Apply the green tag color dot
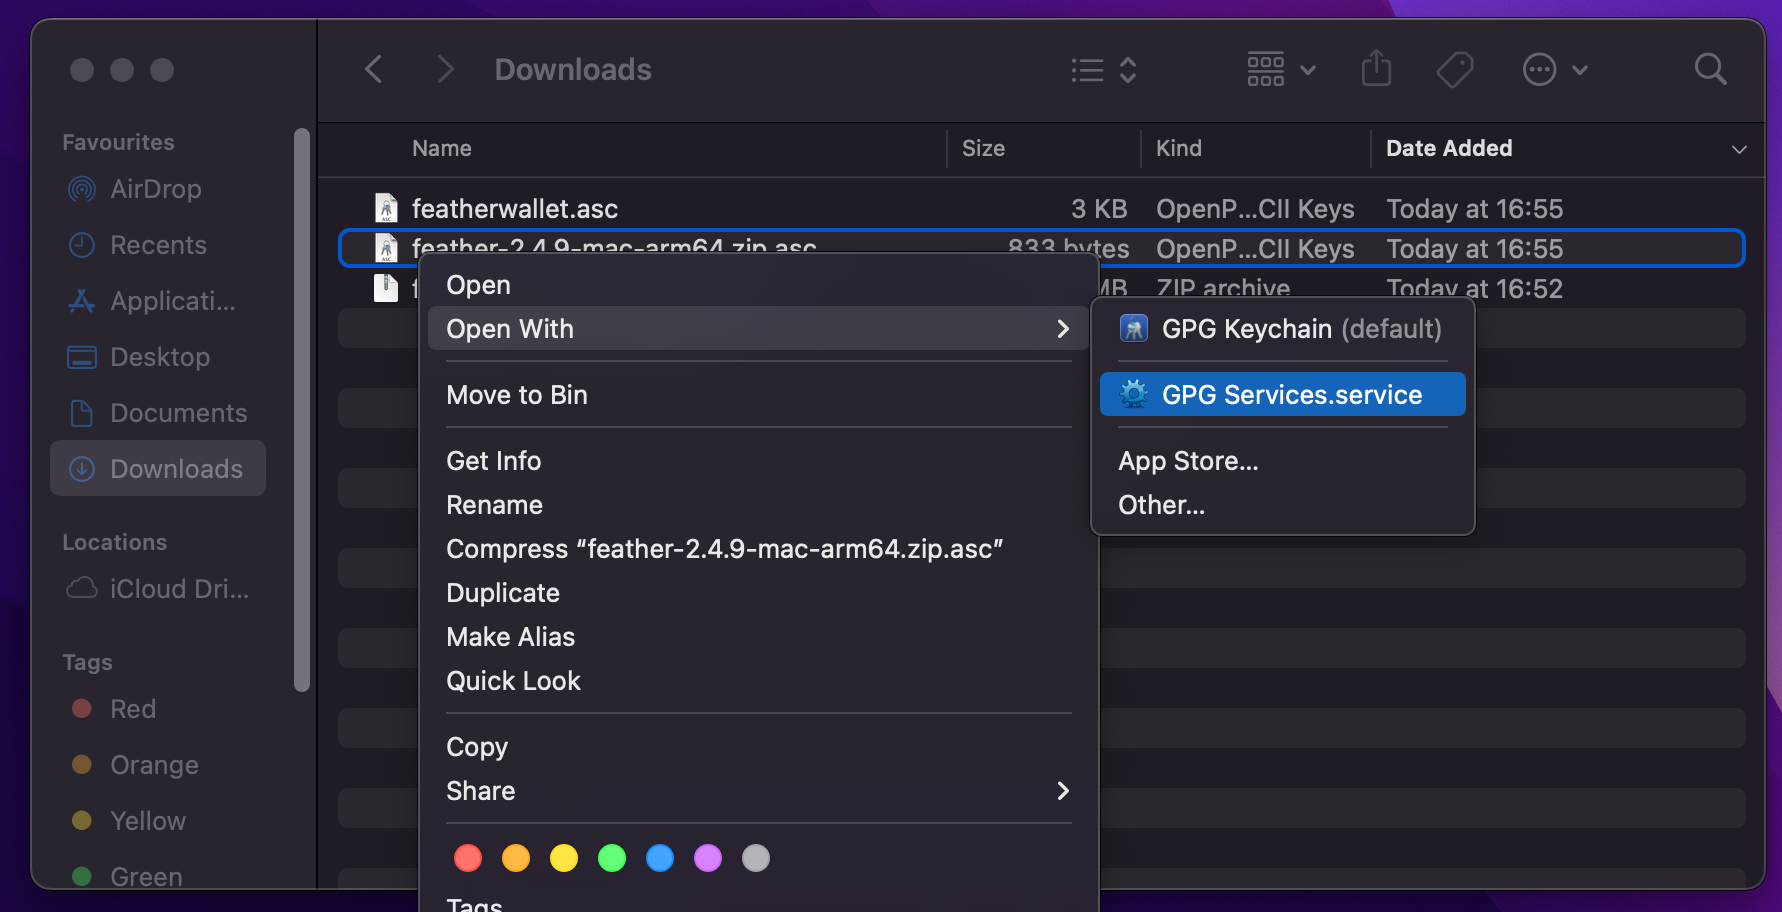The width and height of the screenshot is (1782, 912). pos(612,858)
